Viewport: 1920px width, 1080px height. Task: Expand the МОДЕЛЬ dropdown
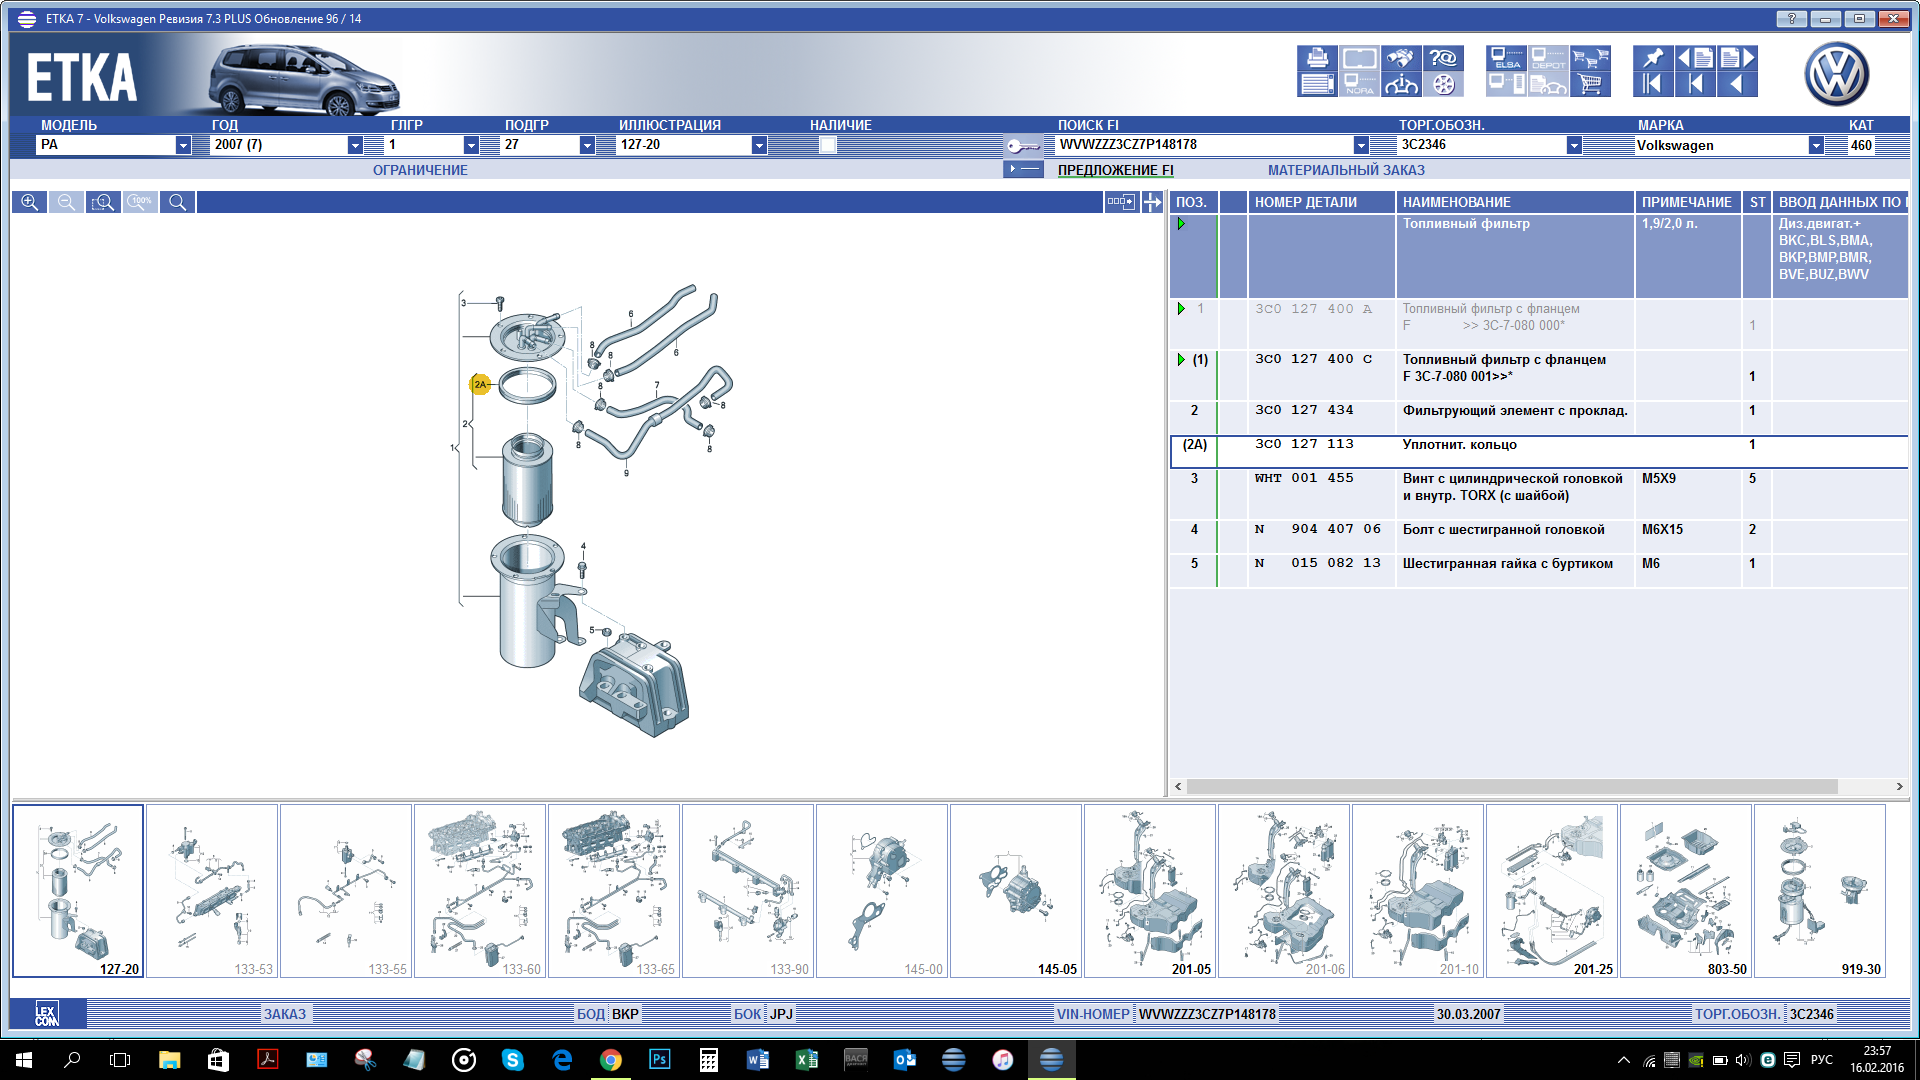(183, 145)
